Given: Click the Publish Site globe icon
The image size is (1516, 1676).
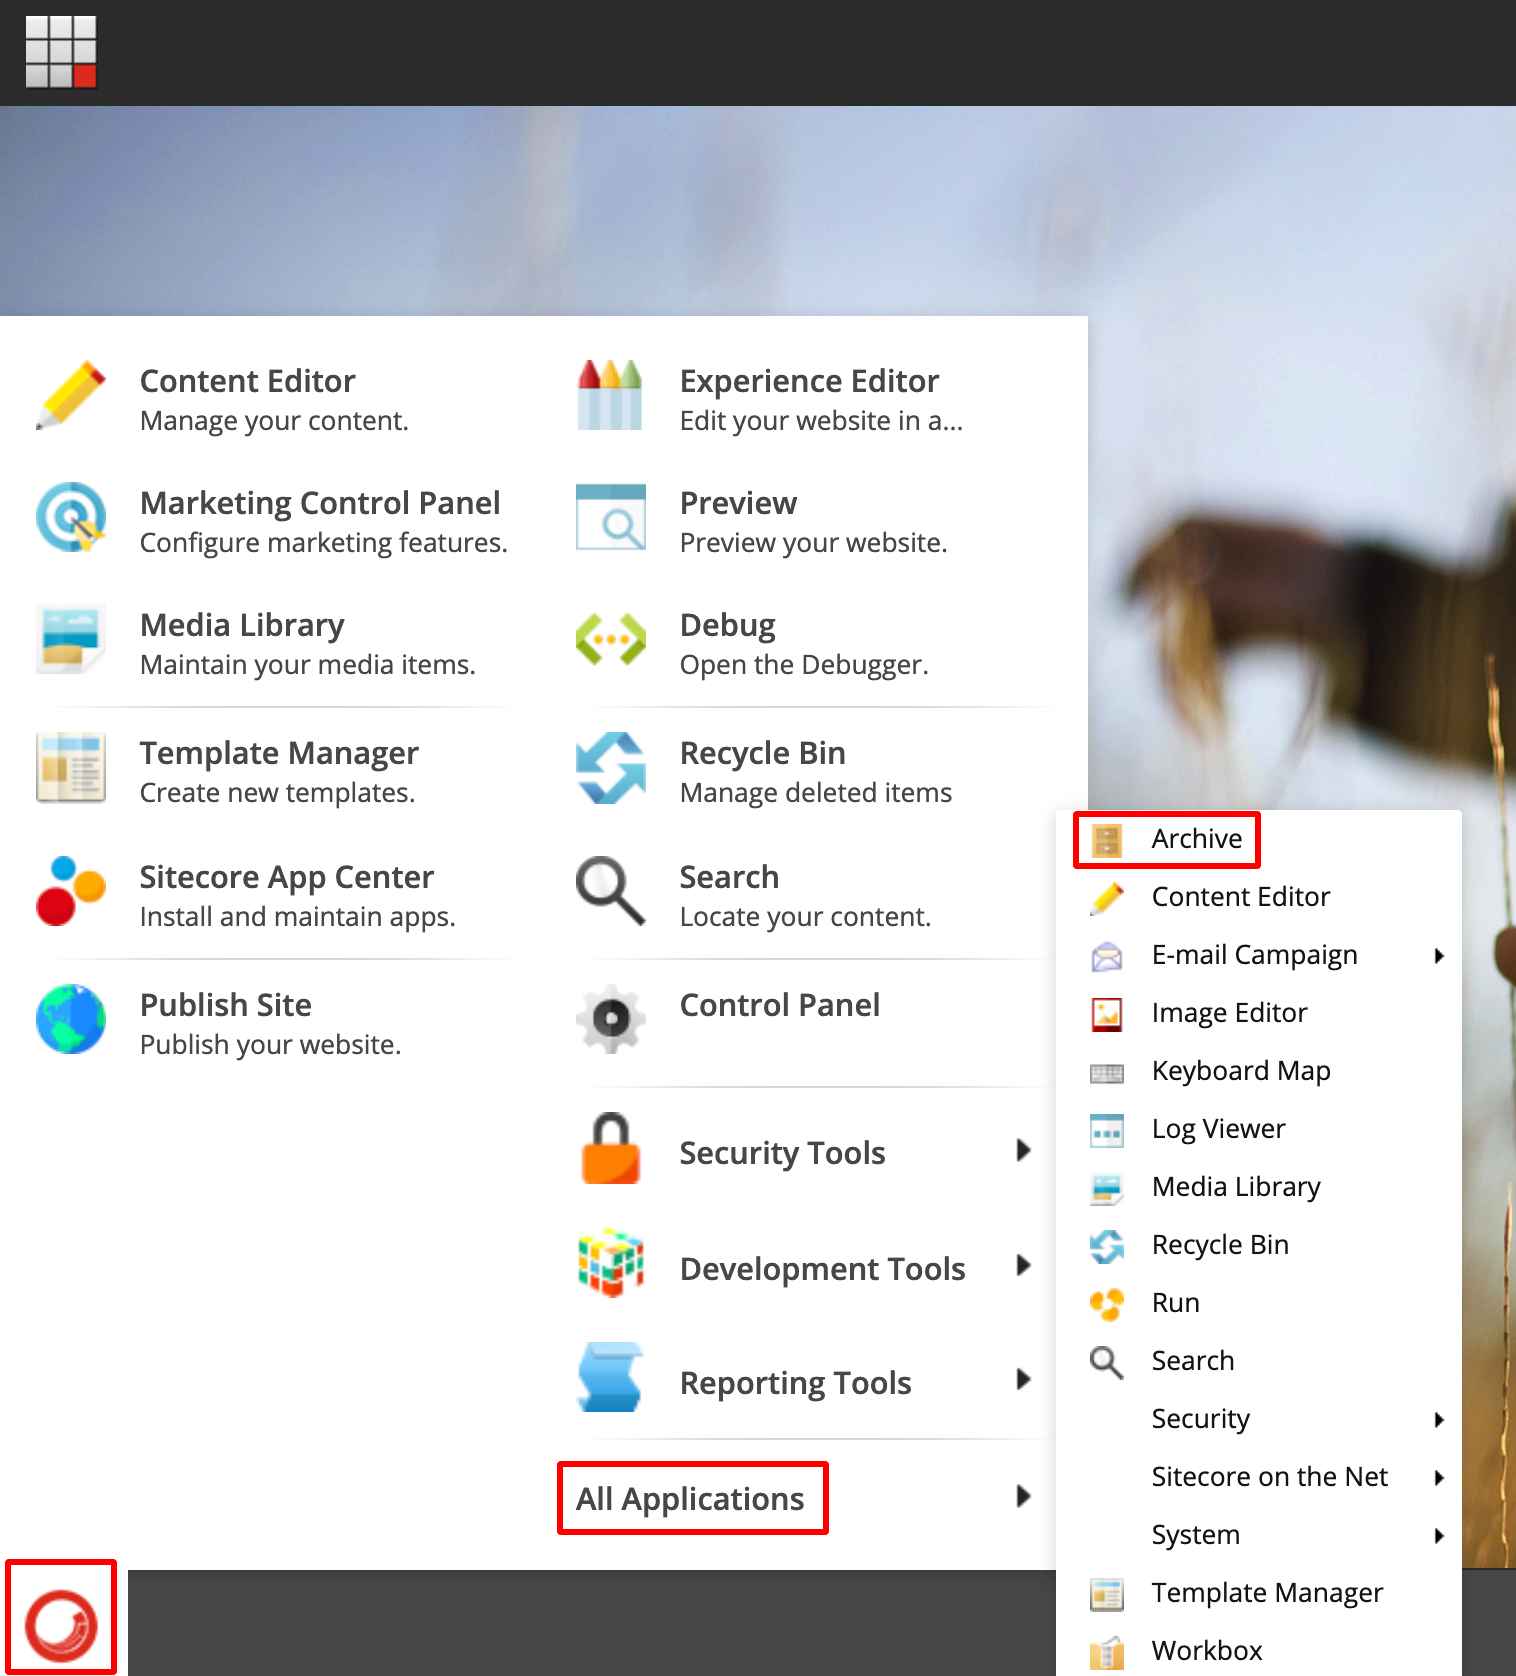Looking at the screenshot, I should tap(71, 1020).
